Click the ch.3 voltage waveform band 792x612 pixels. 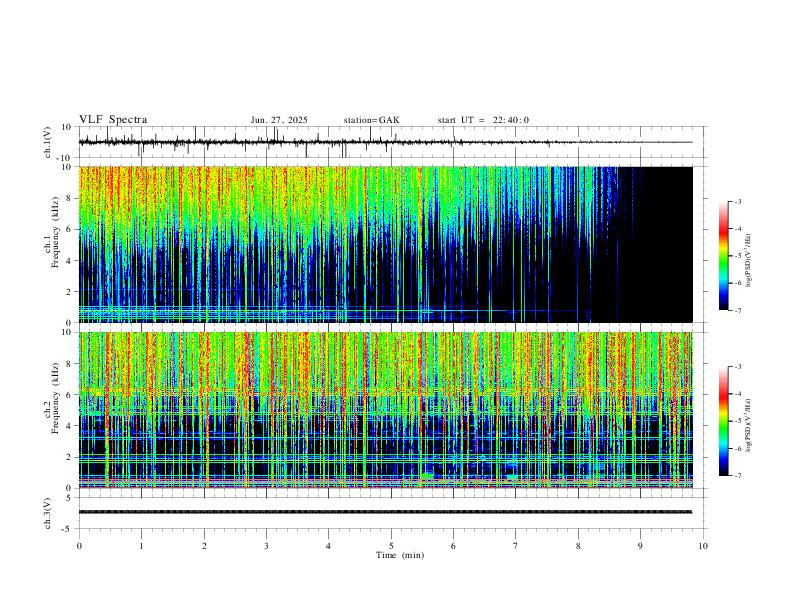385,512
